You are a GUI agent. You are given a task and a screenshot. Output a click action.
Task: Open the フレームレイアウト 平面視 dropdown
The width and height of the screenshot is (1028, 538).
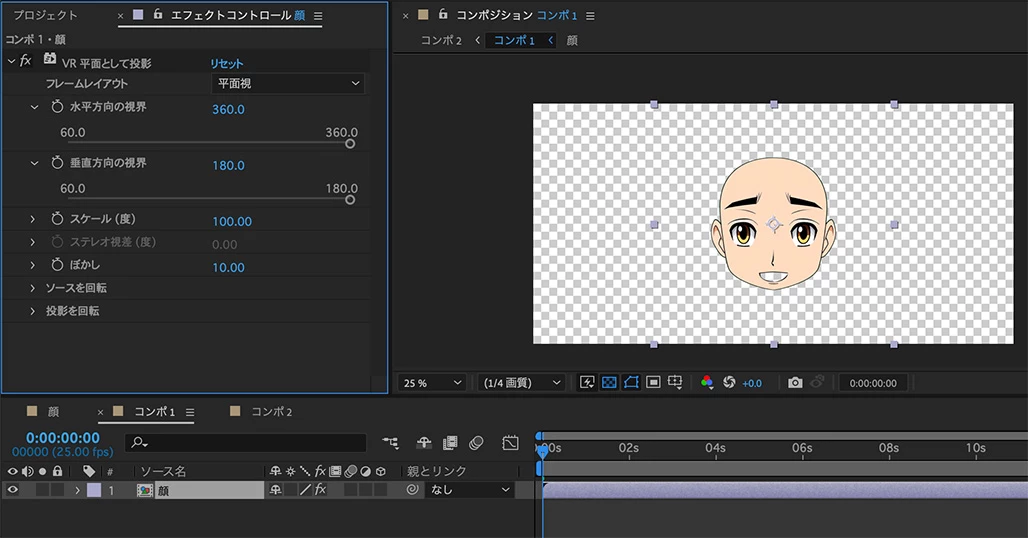coord(288,84)
